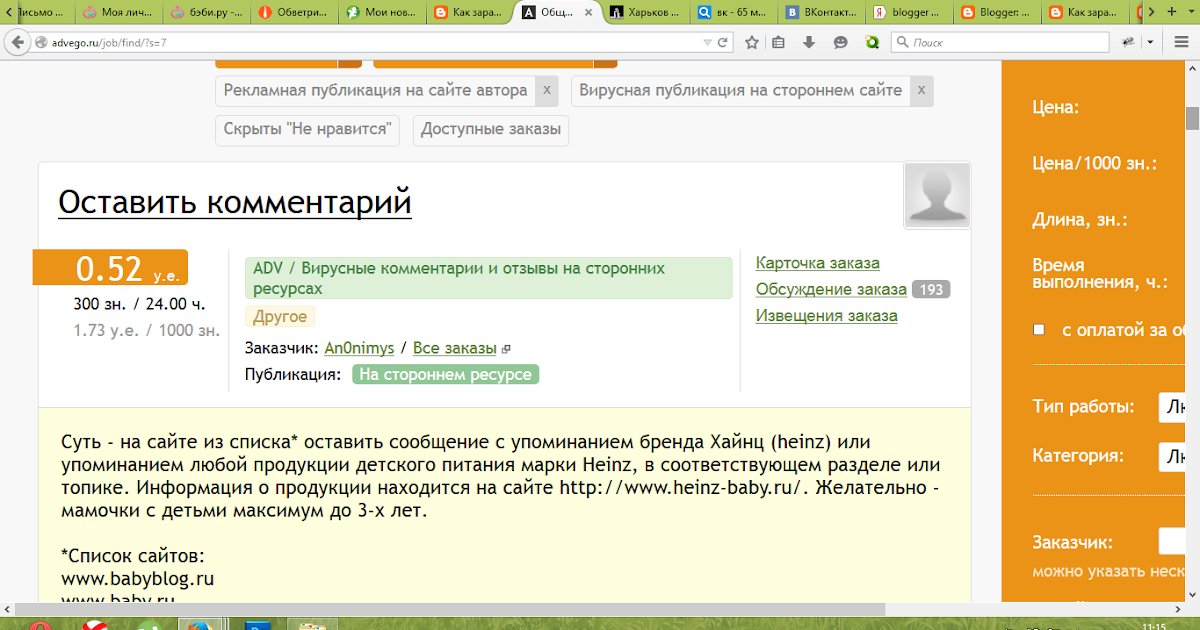Open the dropdown arrow next to extension icon

pyautogui.click(x=1151, y=43)
